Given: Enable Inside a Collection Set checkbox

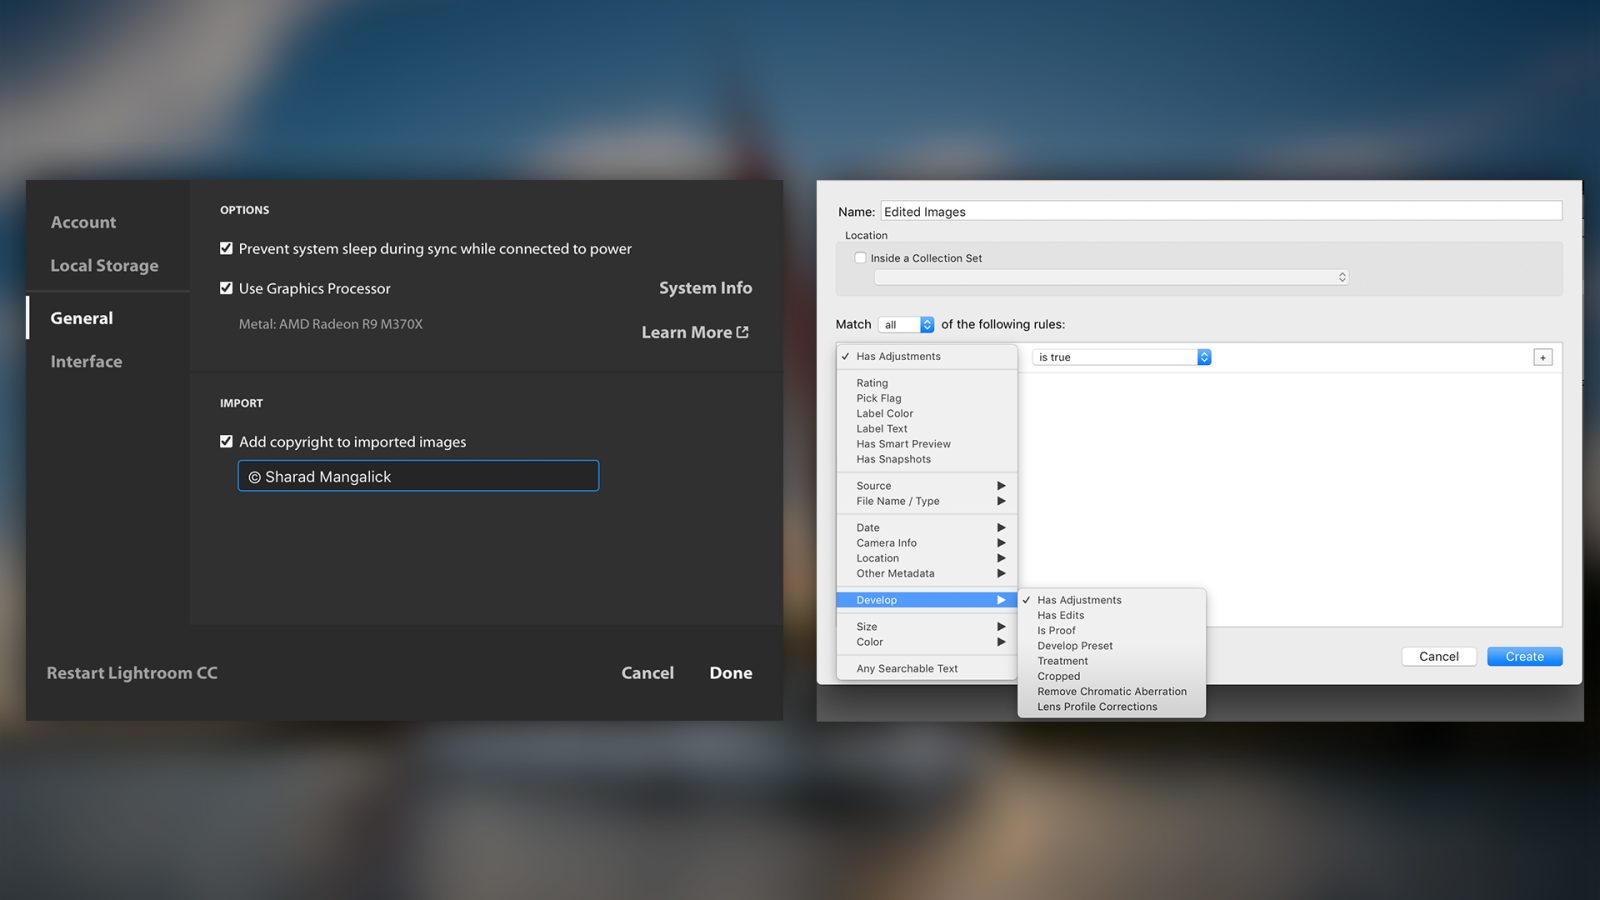Looking at the screenshot, I should tap(860, 258).
